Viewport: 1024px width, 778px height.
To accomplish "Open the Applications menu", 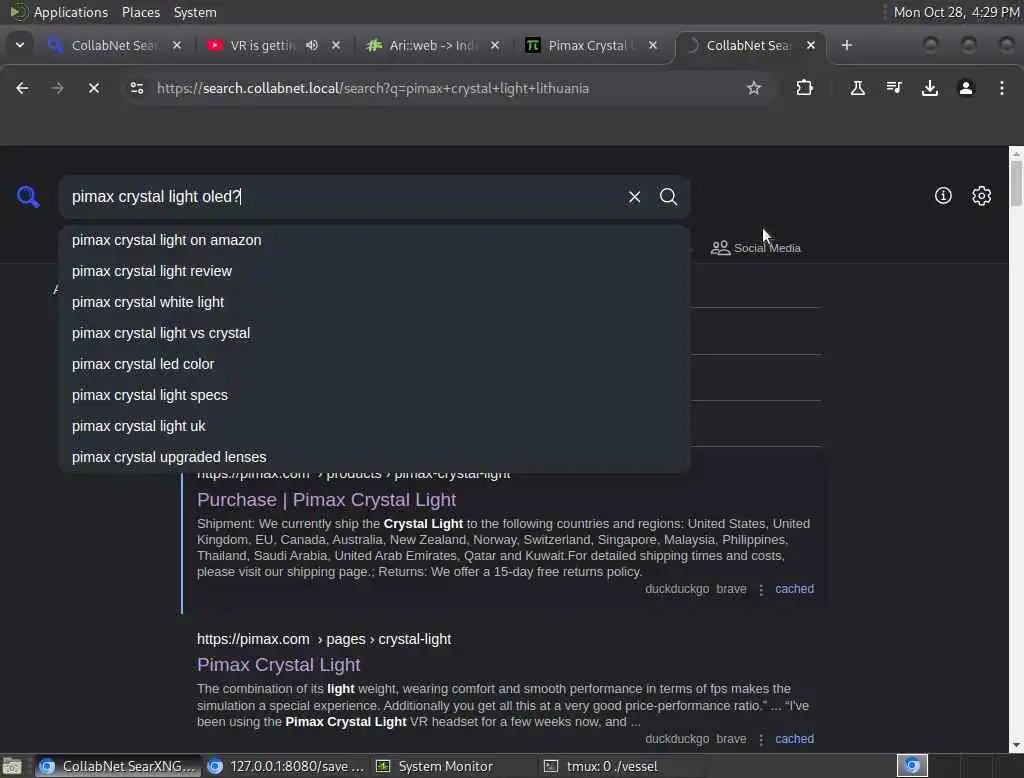I will point(71,12).
